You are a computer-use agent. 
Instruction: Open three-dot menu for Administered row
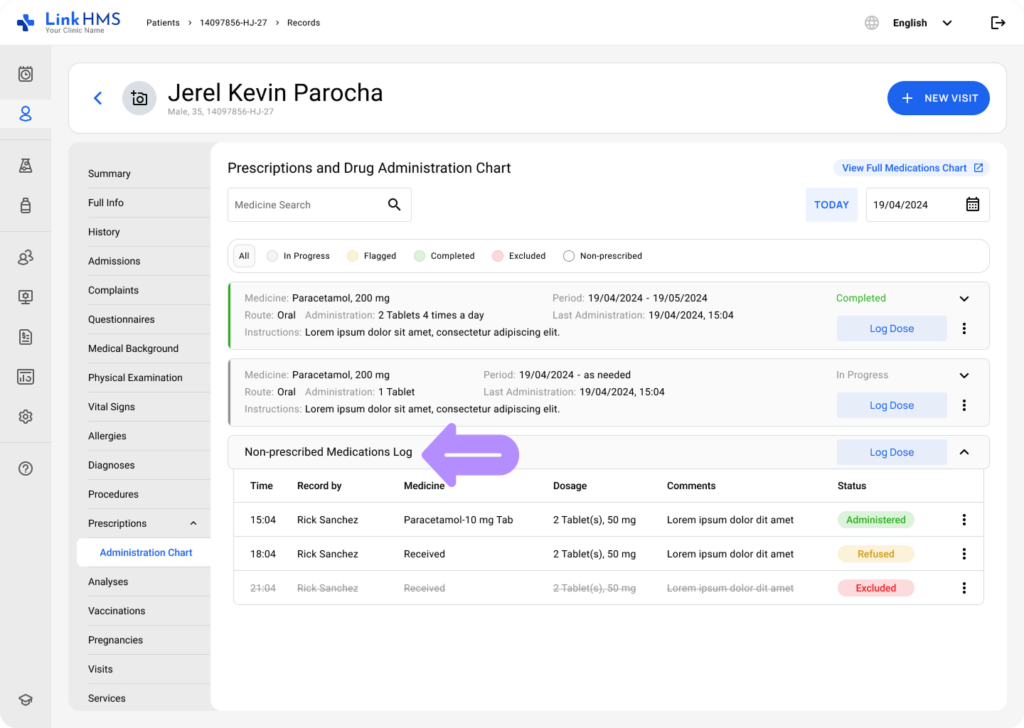click(x=964, y=520)
